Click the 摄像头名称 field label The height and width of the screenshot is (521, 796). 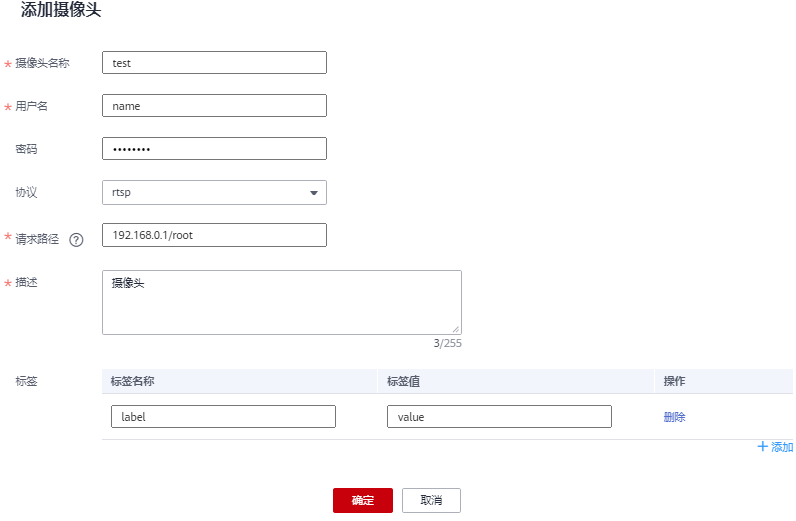(x=42, y=63)
